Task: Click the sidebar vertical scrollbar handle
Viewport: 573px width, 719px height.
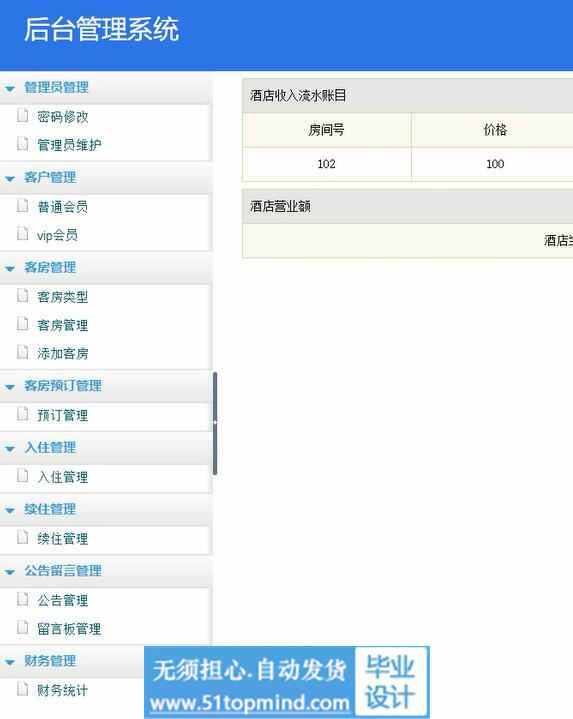Action: 215,423
